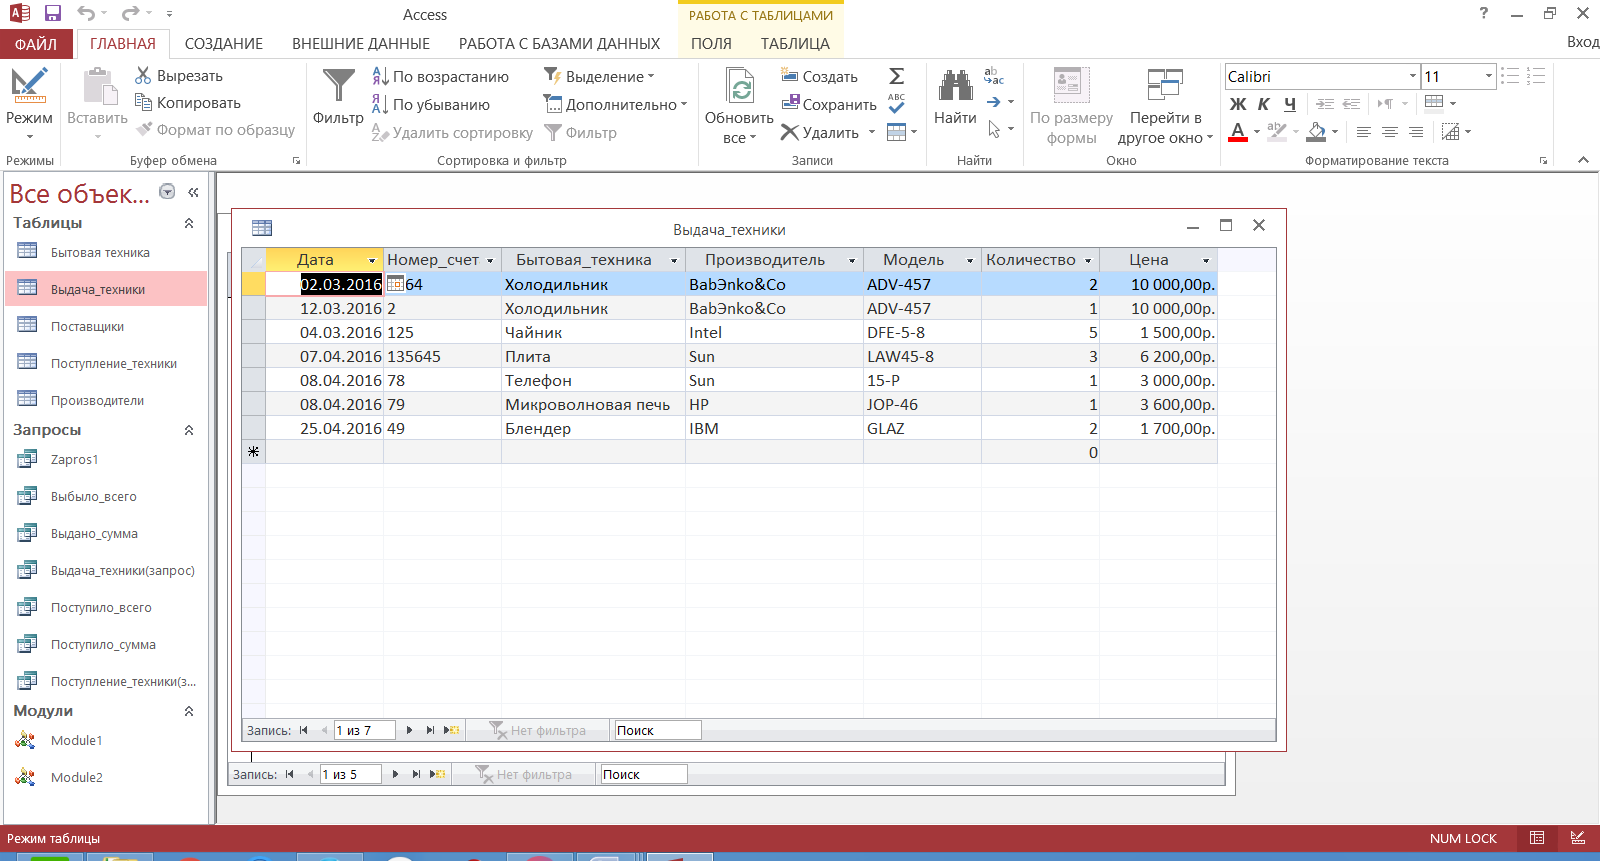This screenshot has height=861, width=1600.
Task: Collapse the Модули group in the navigation pane
Action: tap(189, 711)
